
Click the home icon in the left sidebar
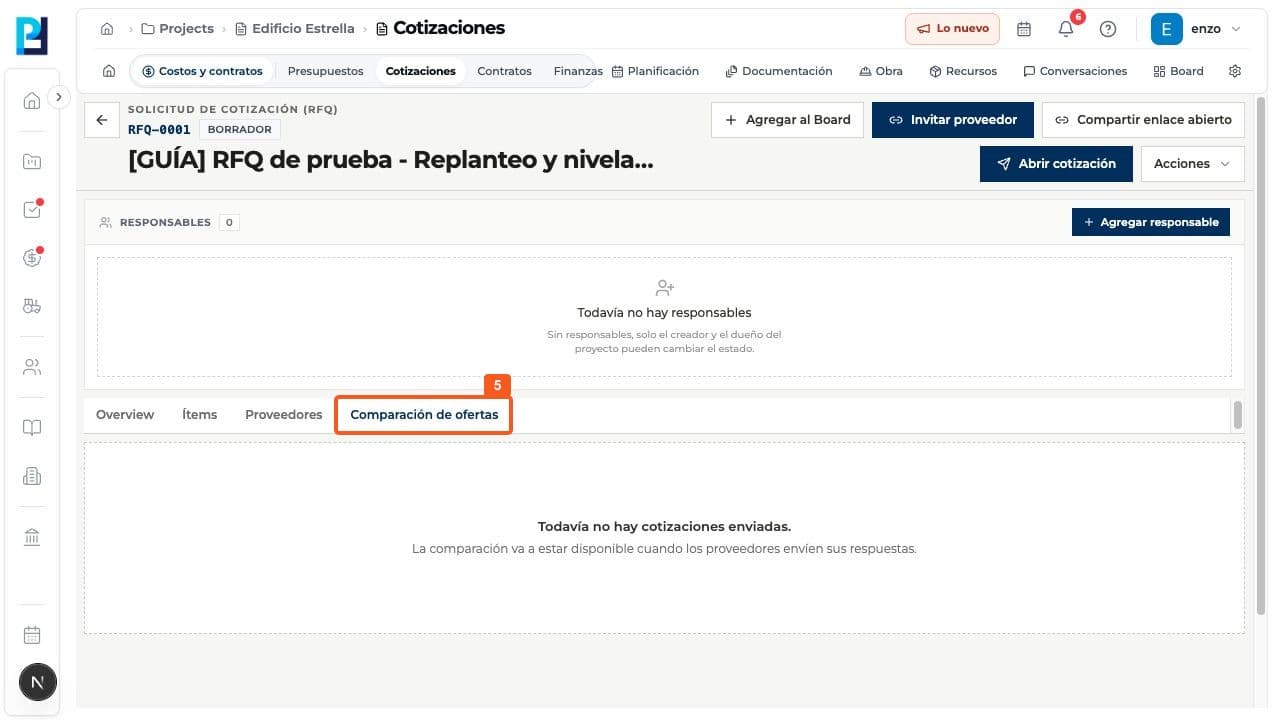(32, 100)
